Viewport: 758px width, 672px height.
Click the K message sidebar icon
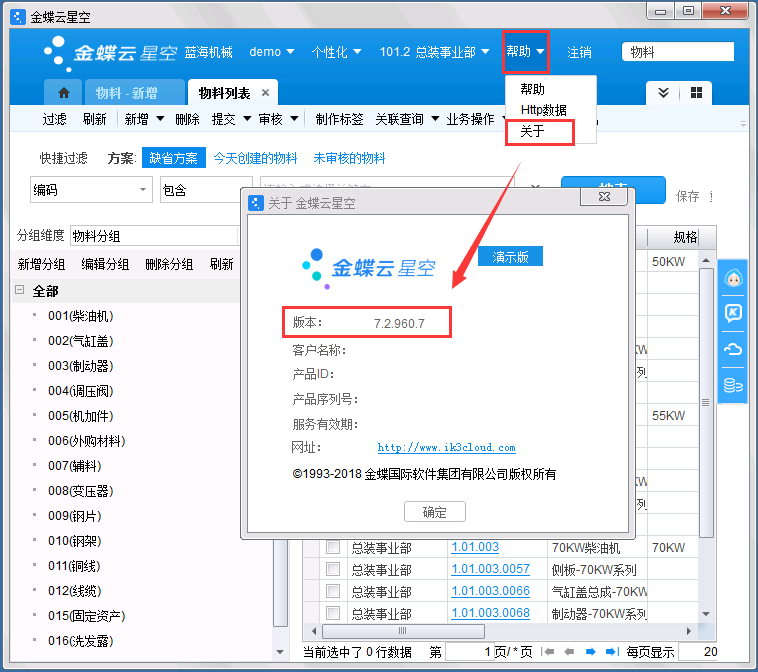click(733, 313)
